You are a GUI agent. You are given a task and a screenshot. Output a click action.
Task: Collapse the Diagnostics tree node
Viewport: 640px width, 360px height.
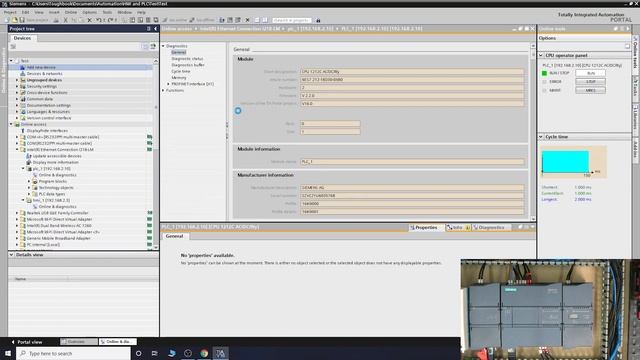coord(163,46)
